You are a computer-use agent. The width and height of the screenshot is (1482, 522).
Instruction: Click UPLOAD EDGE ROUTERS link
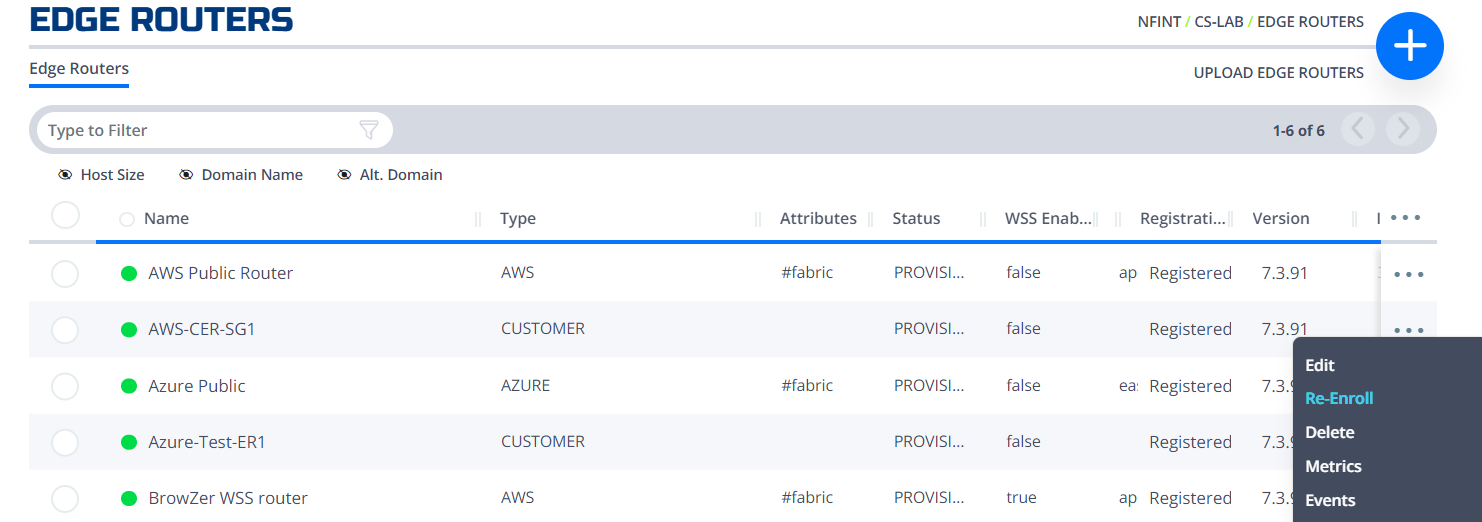click(1279, 72)
